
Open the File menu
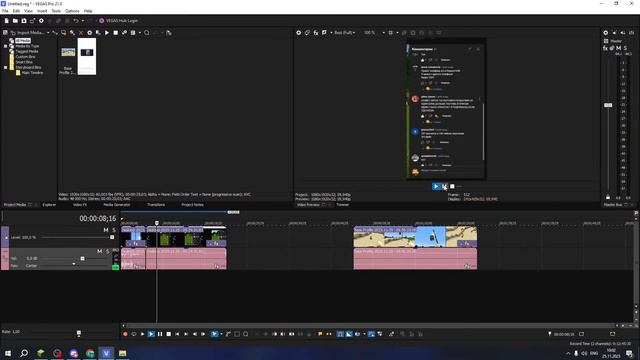(x=5, y=11)
